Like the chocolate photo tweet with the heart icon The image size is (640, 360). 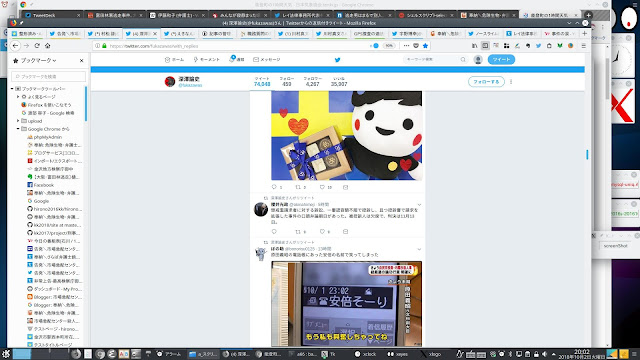pos(322,187)
